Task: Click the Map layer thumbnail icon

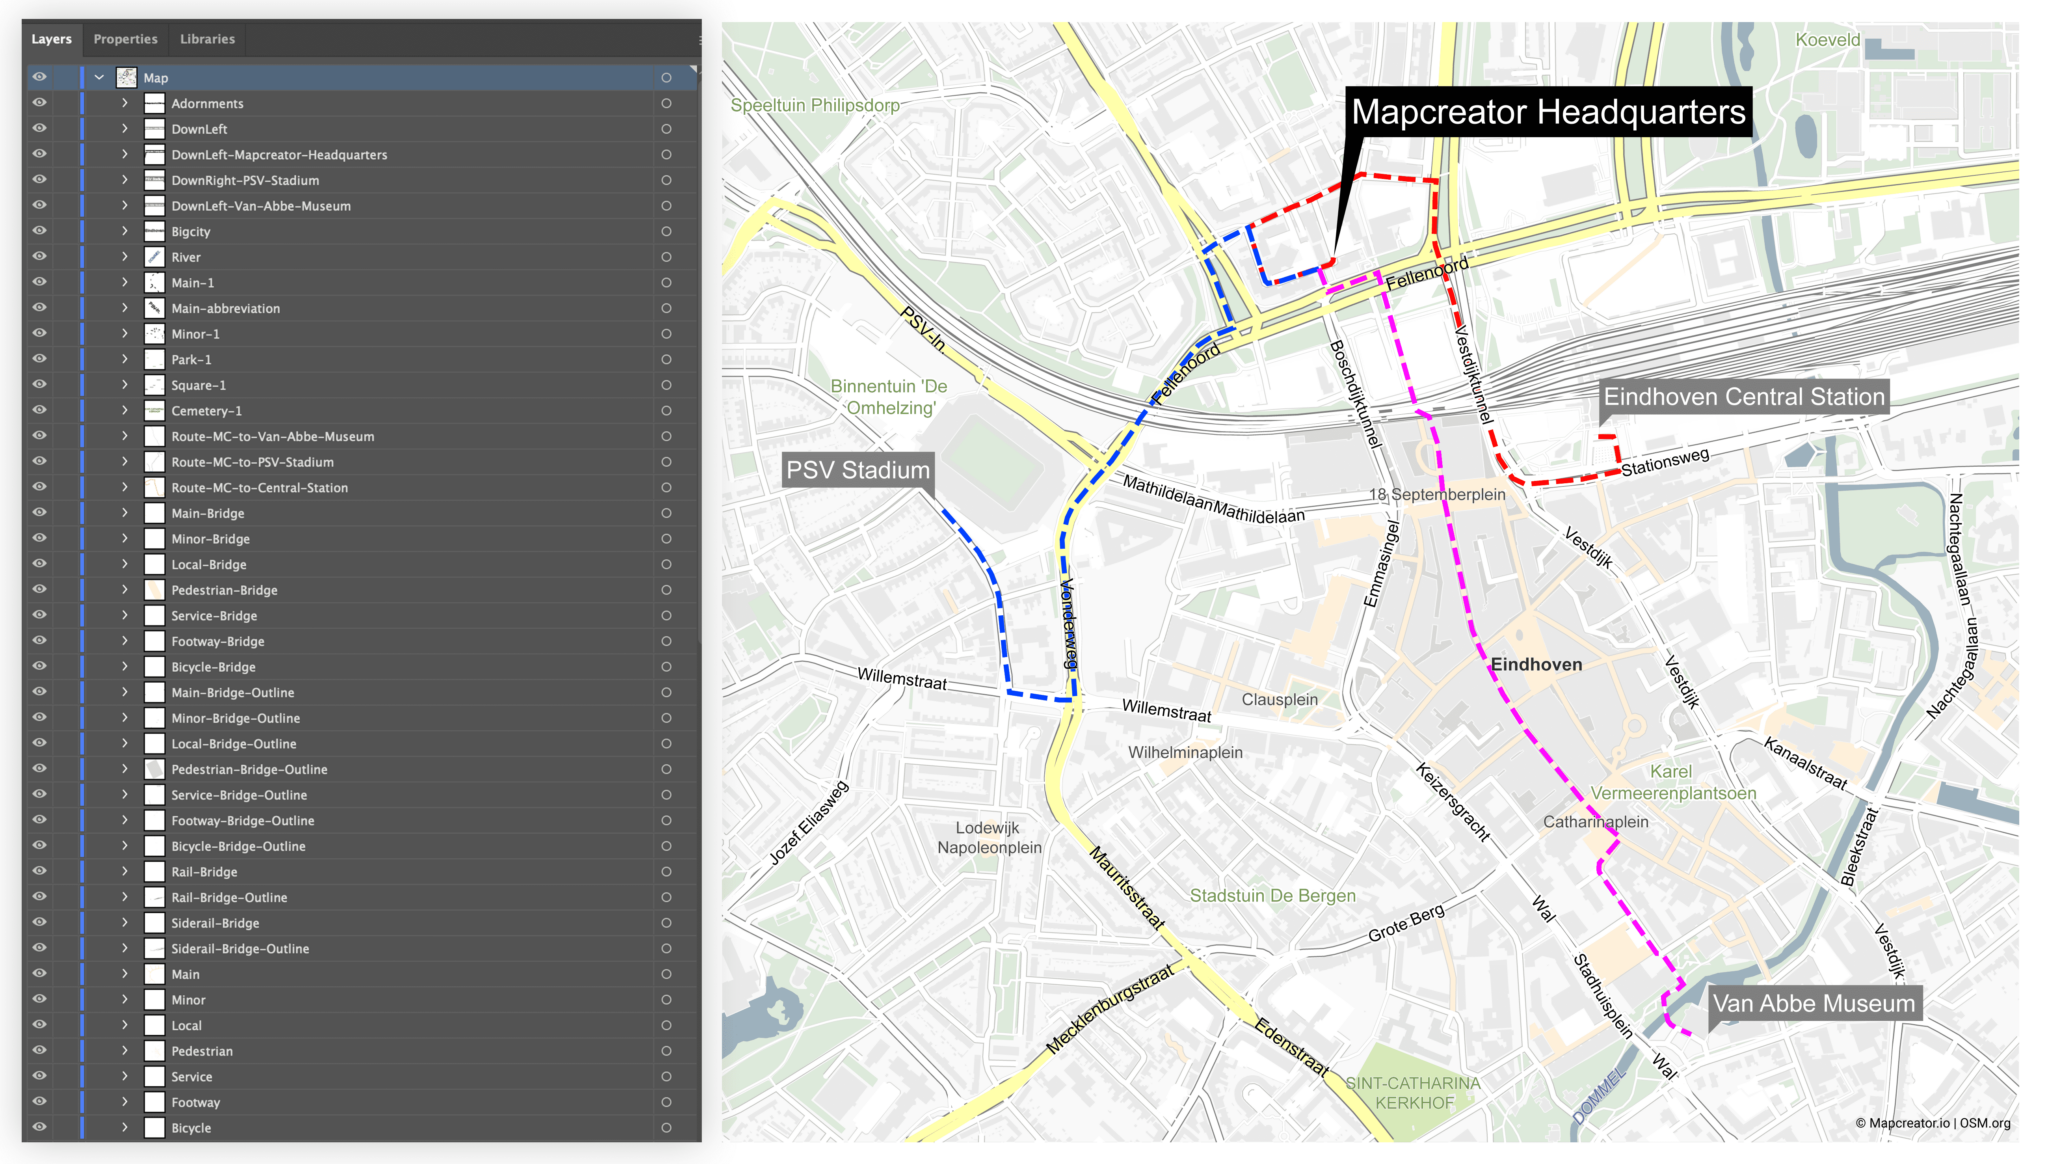Action: pyautogui.click(x=126, y=77)
